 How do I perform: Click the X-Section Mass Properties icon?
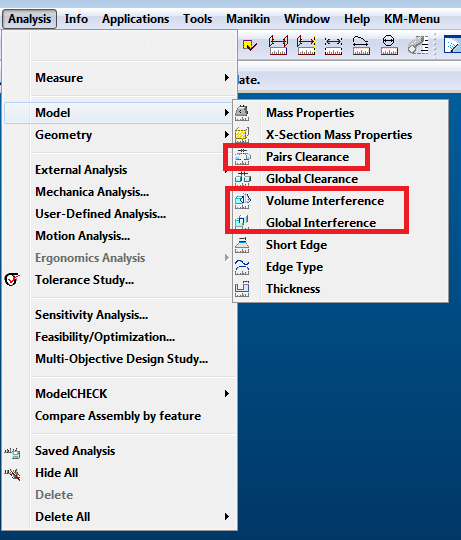242,135
